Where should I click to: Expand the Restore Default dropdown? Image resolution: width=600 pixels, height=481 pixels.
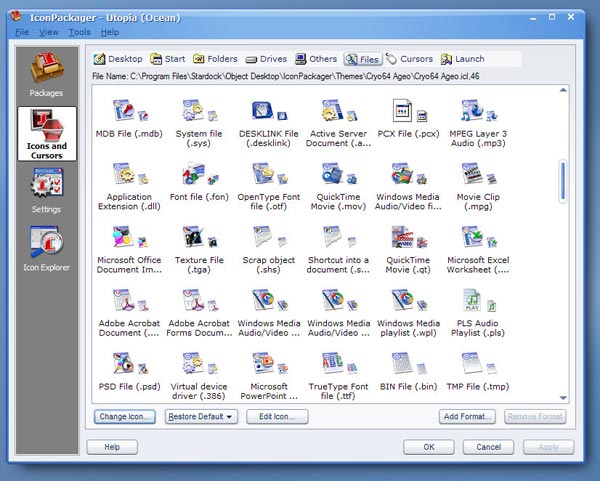pyautogui.click(x=201, y=416)
